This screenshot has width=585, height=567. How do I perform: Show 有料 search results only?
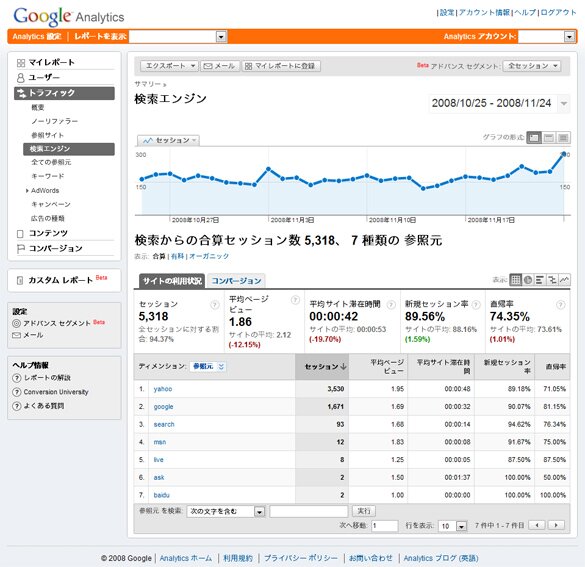point(178,256)
